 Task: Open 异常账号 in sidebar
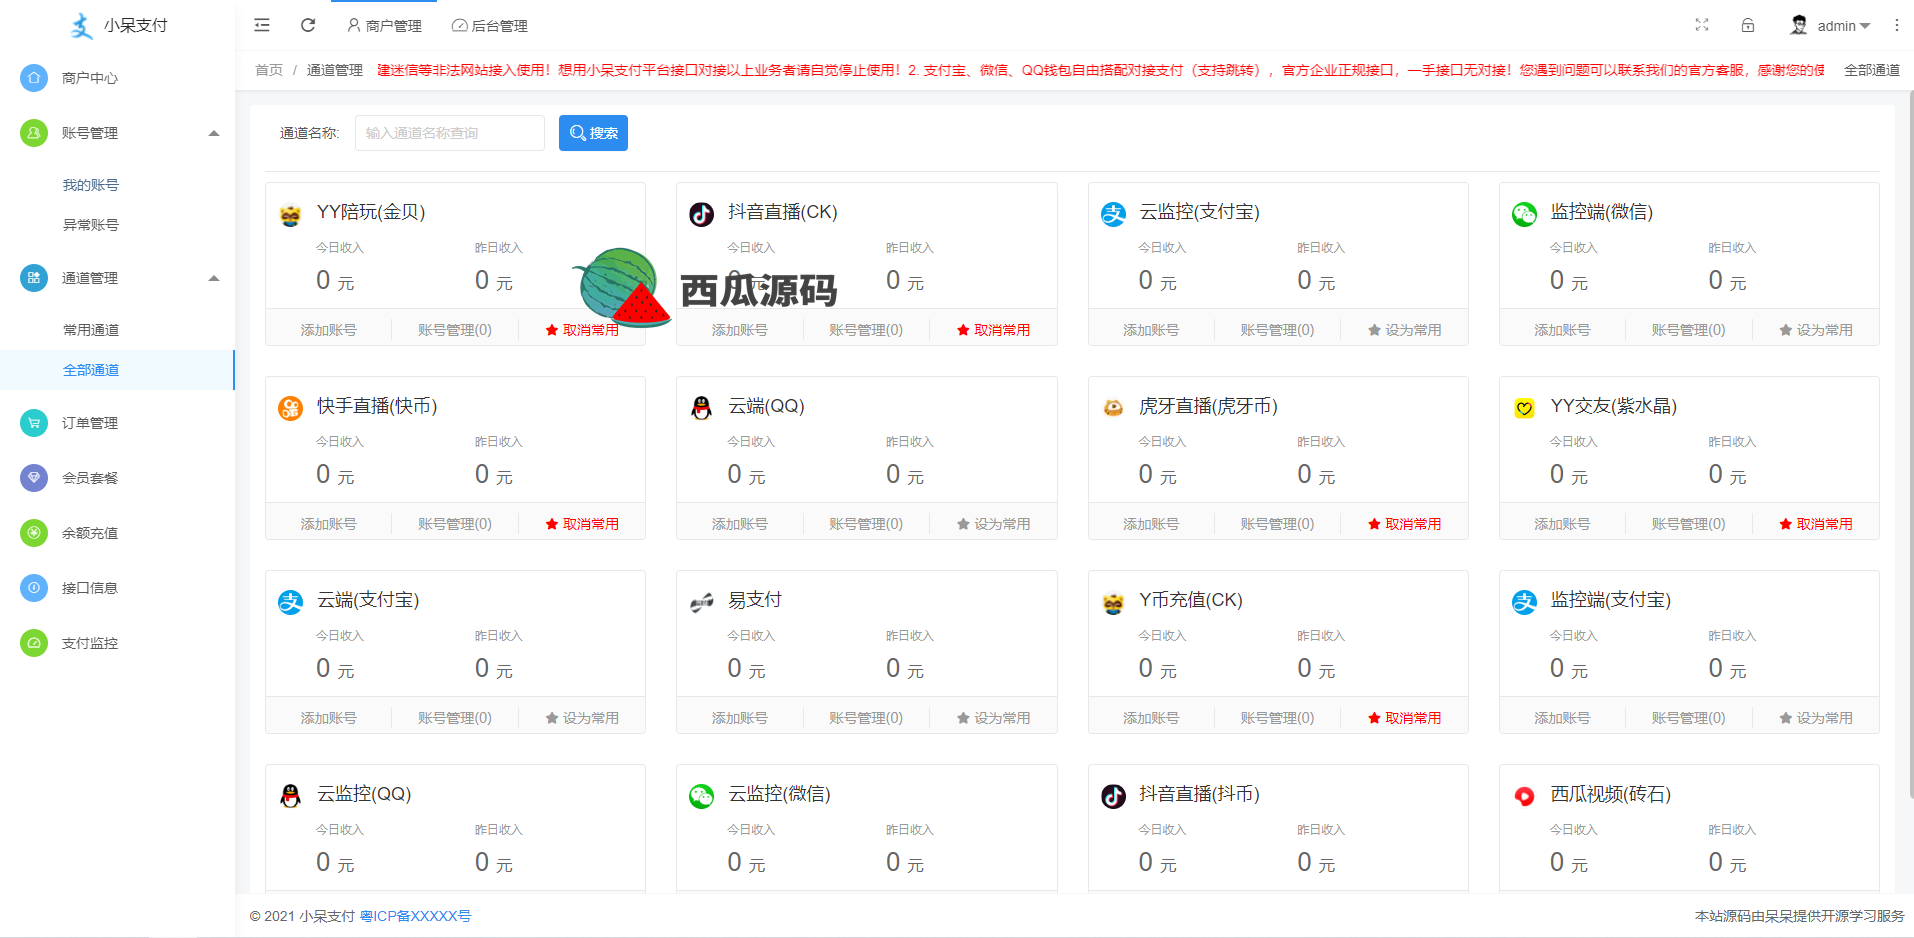(x=91, y=225)
